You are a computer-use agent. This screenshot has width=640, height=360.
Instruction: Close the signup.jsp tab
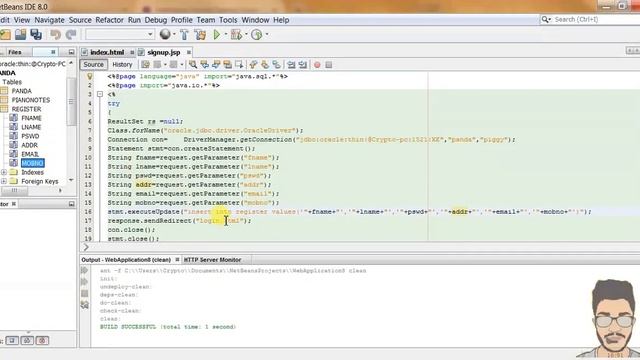pyautogui.click(x=189, y=52)
